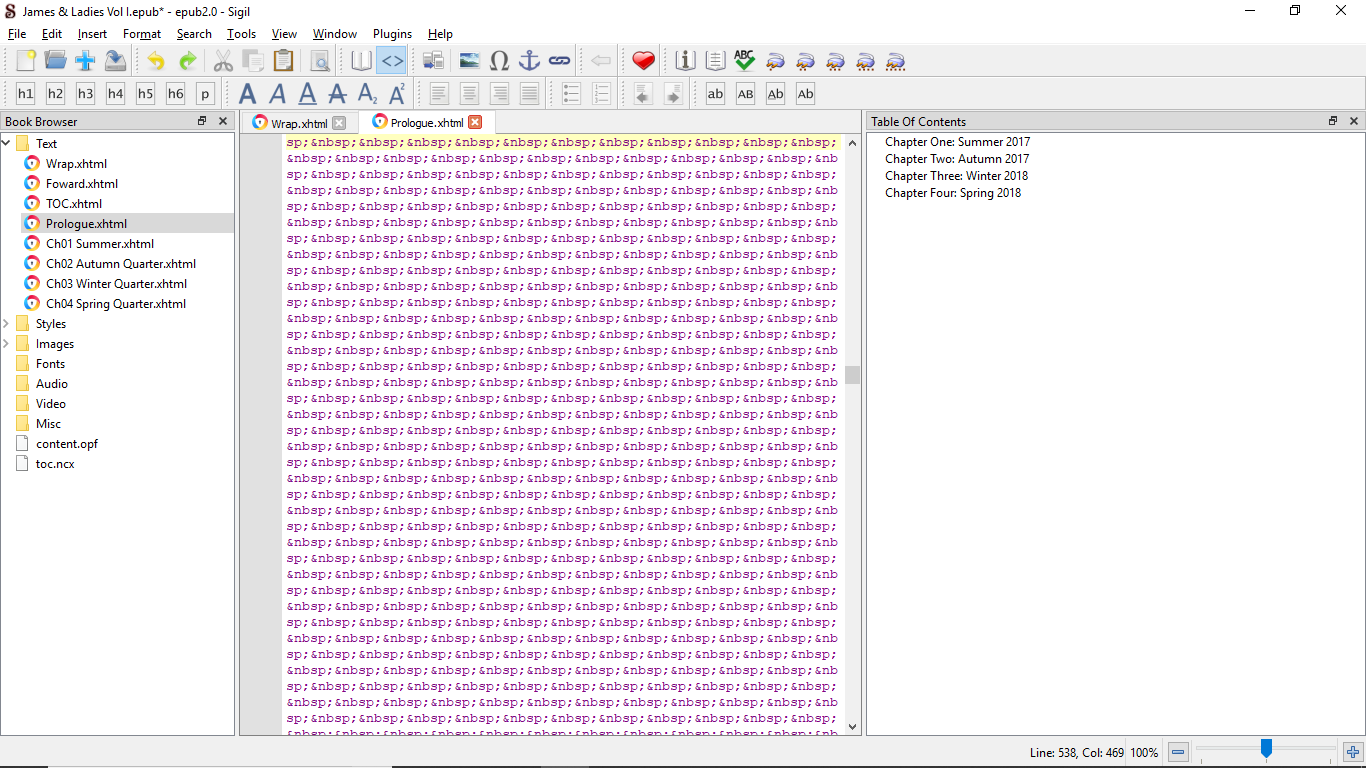Click the zoom slider handle

[1266, 748]
